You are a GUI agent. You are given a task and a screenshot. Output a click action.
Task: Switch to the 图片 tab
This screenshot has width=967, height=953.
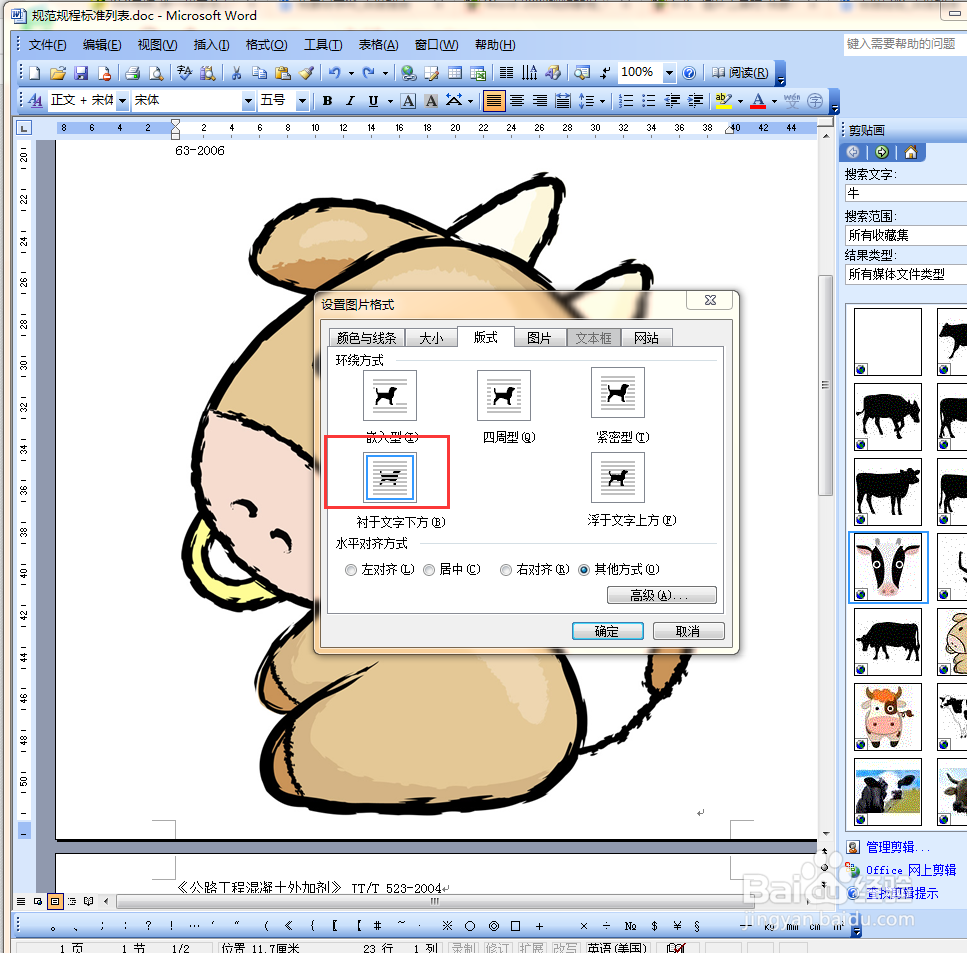coord(539,338)
